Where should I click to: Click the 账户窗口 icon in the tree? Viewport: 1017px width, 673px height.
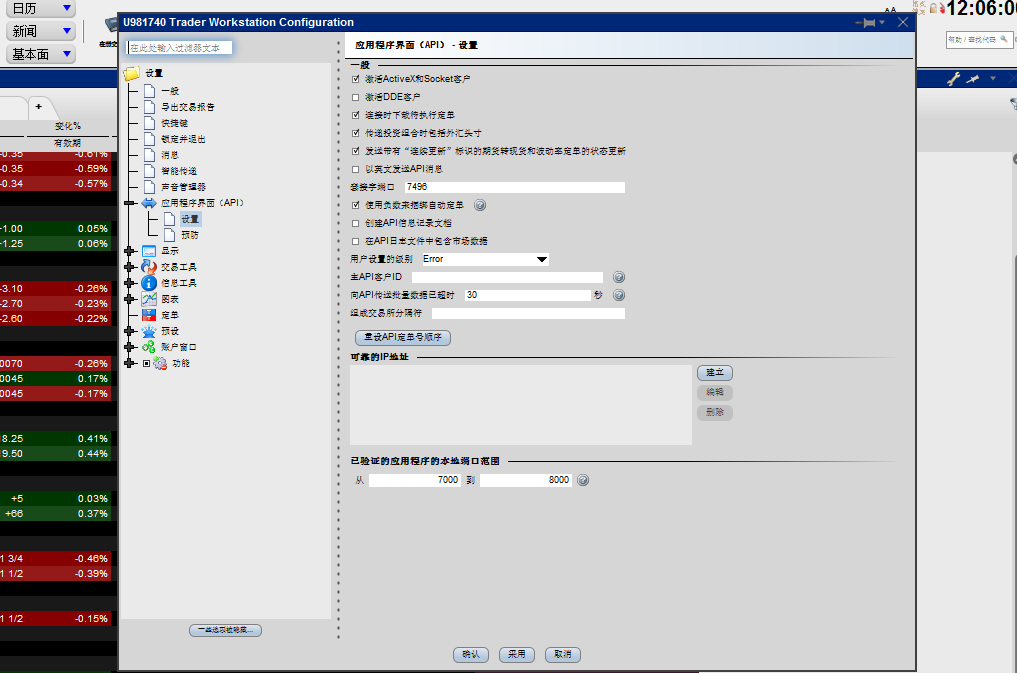tap(149, 347)
